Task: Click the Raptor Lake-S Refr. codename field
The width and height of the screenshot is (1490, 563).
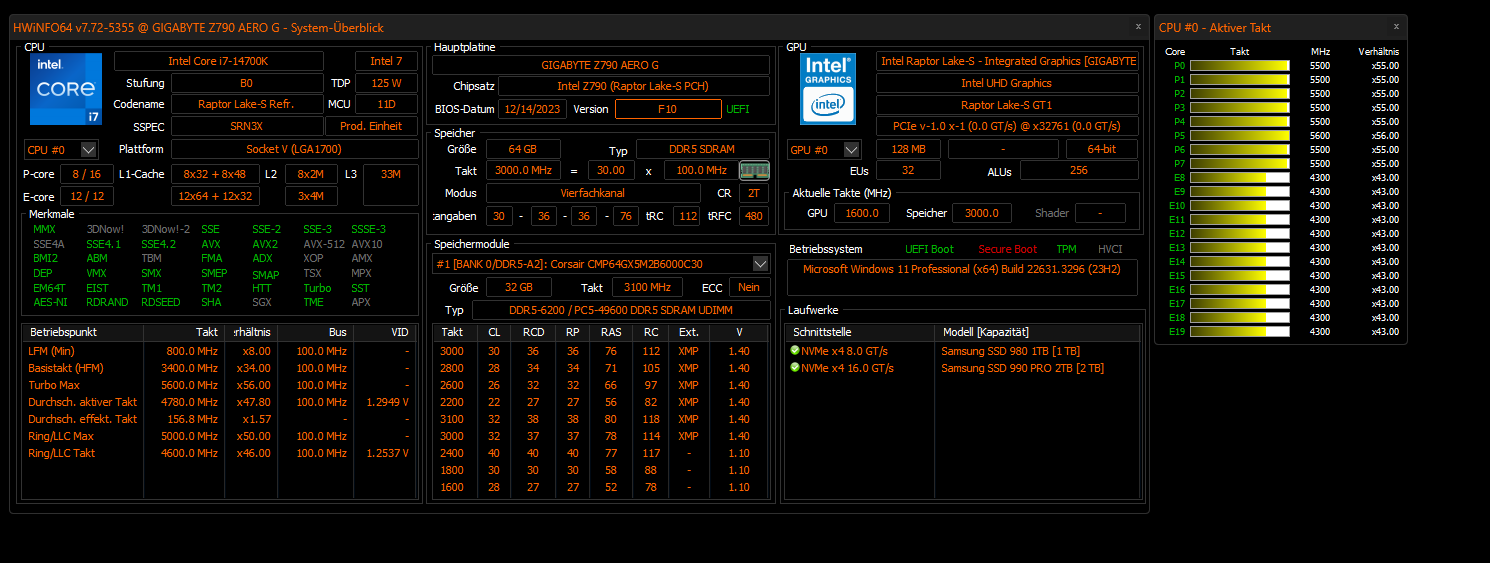Action: pyautogui.click(x=246, y=104)
